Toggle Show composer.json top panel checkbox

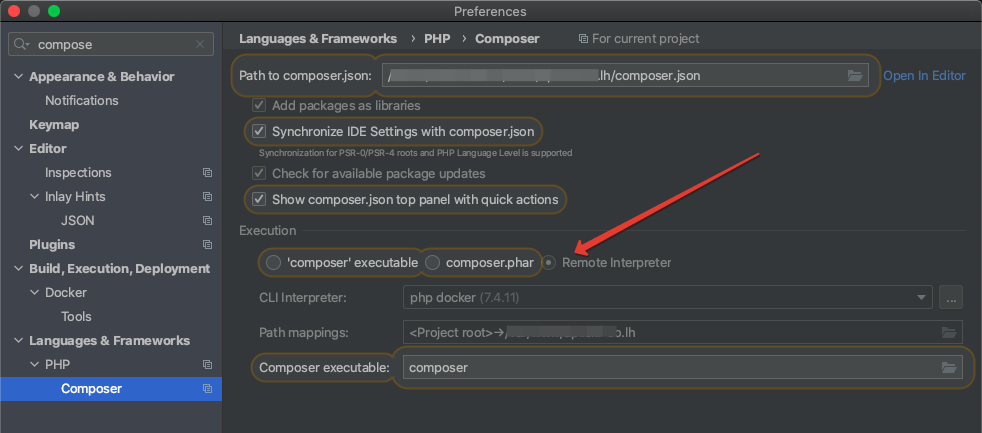point(259,200)
